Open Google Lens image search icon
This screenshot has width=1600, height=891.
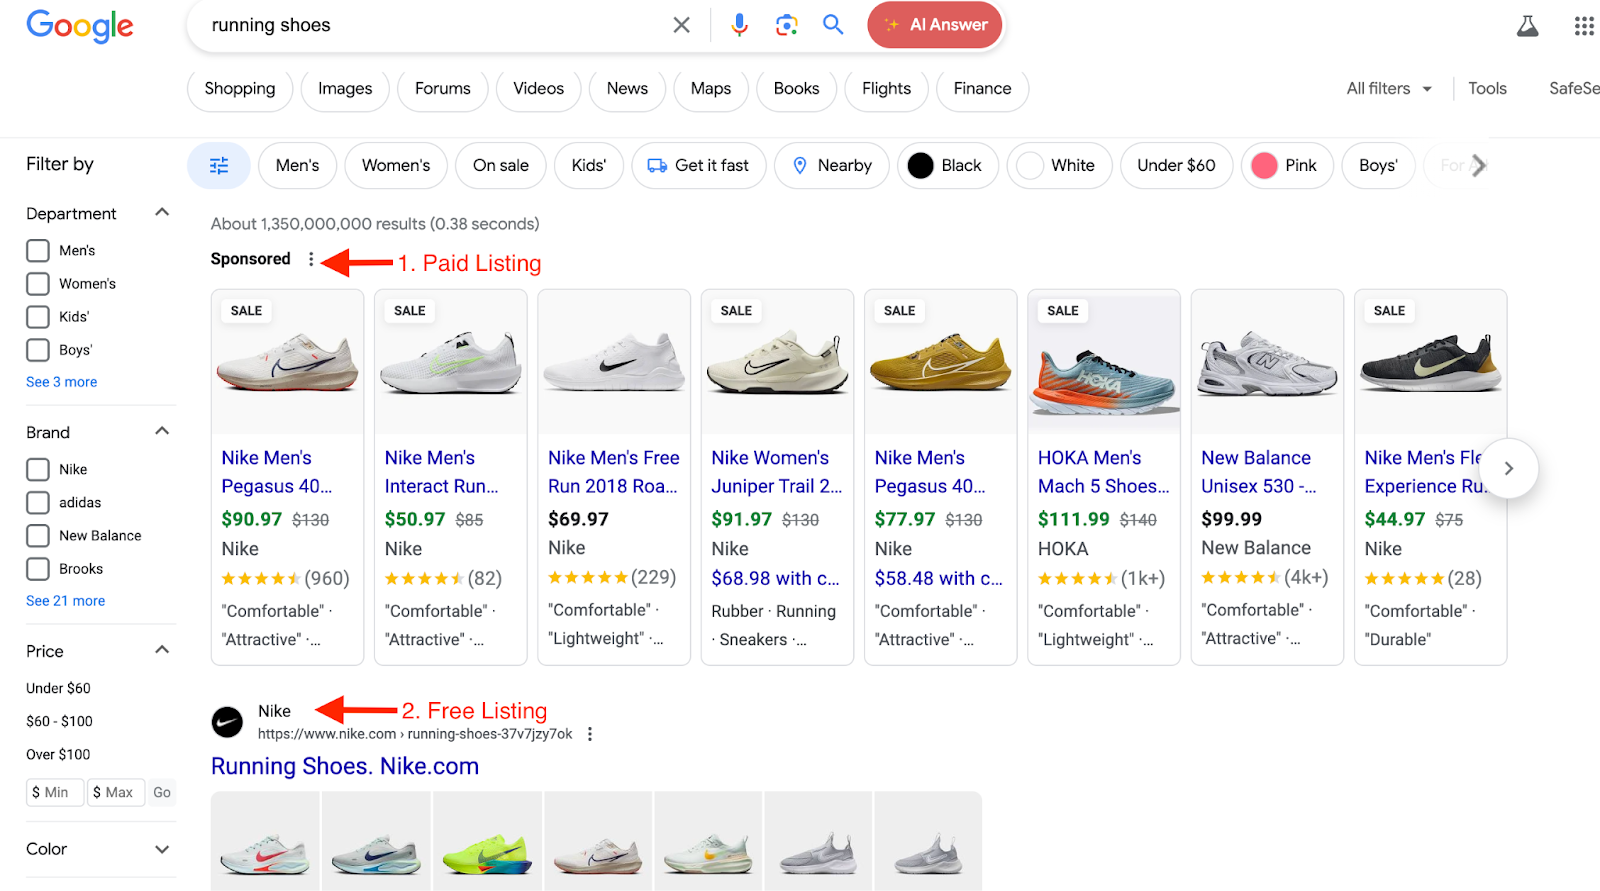point(787,25)
